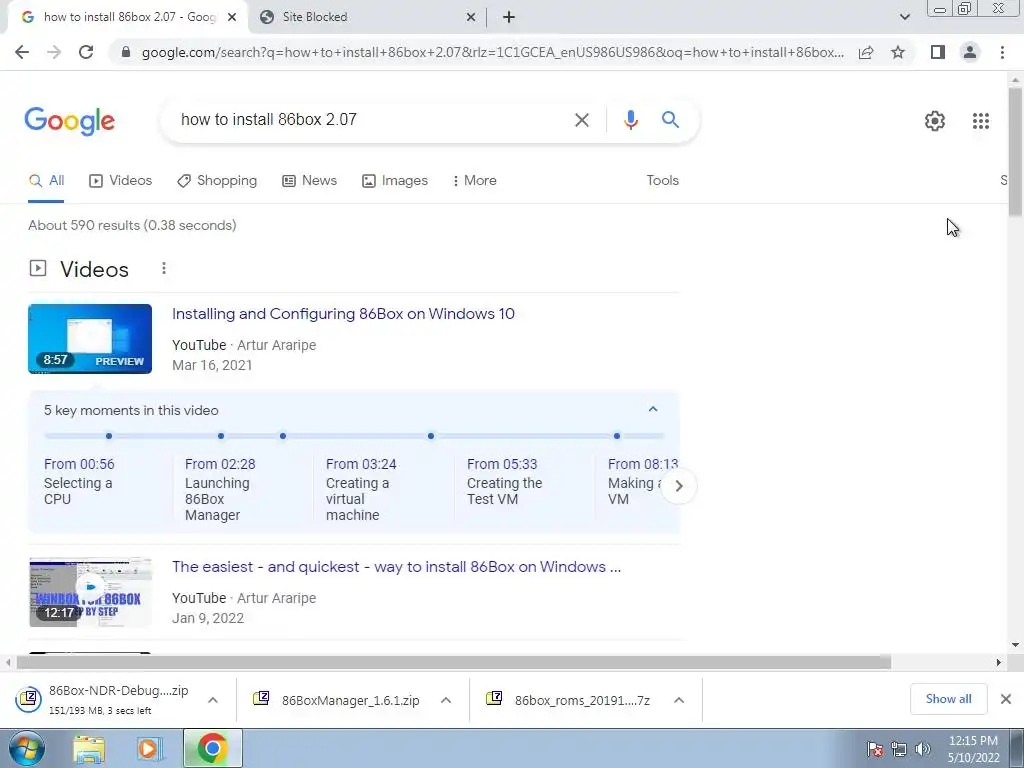1024x768 pixels.
Task: Click the Google search input field
Action: point(372,120)
